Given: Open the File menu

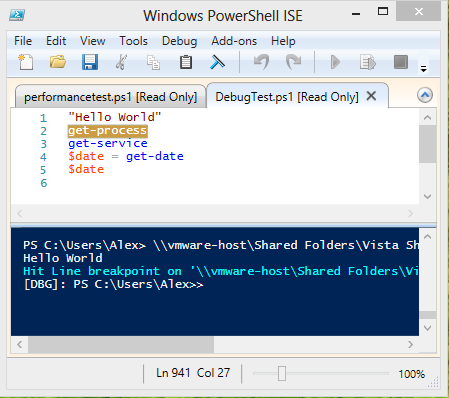Looking at the screenshot, I should pos(23,41).
